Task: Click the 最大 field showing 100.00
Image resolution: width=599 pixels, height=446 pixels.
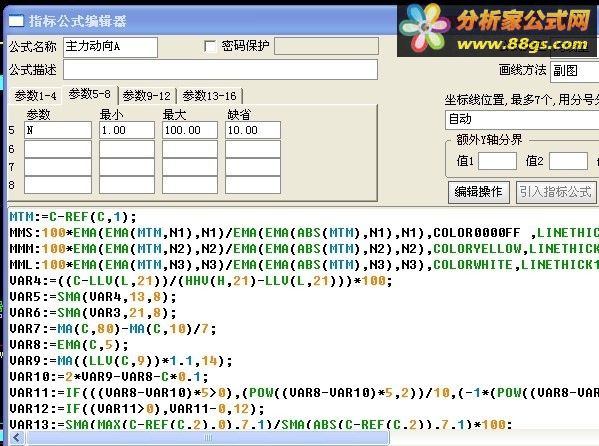Action: point(190,130)
